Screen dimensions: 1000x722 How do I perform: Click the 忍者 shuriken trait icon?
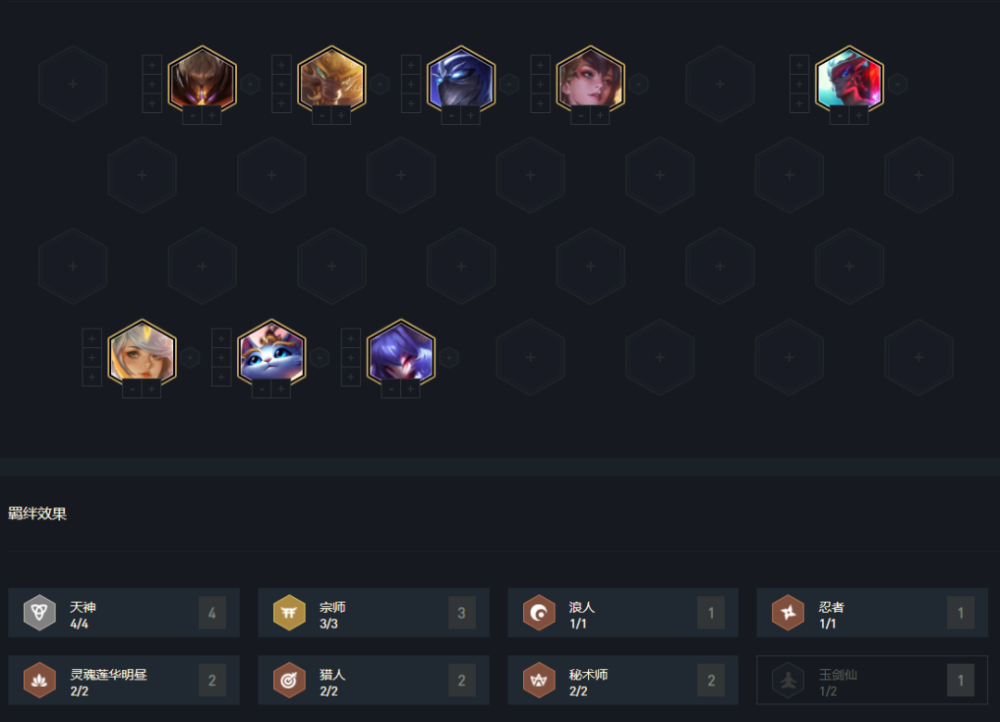[788, 612]
